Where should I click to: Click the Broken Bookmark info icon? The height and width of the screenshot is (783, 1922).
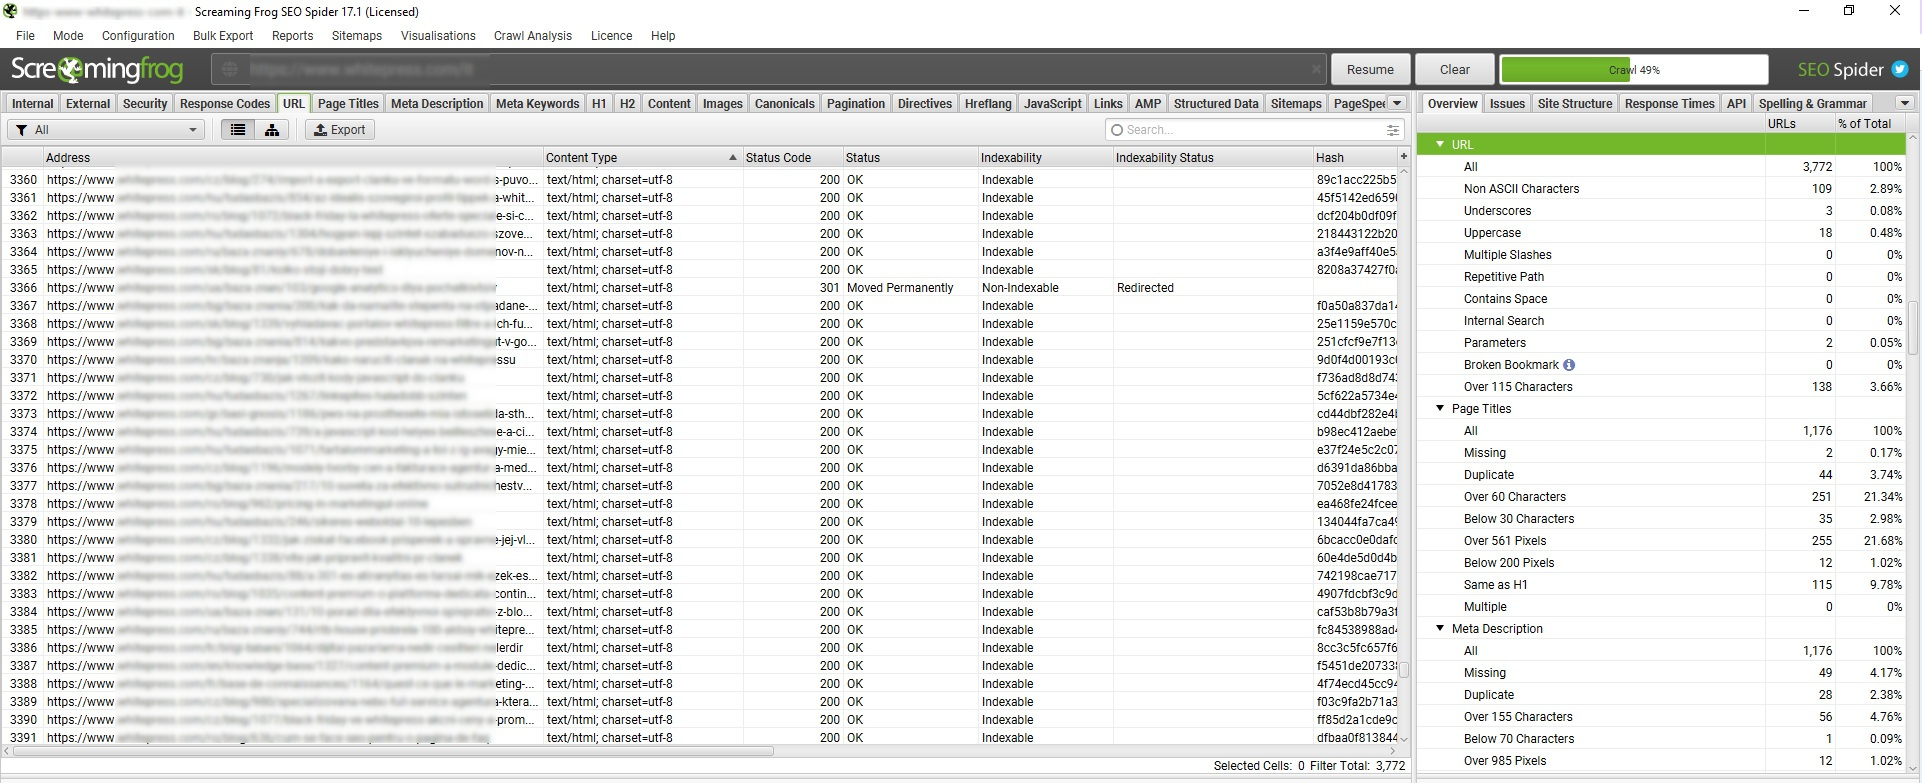tap(1569, 365)
